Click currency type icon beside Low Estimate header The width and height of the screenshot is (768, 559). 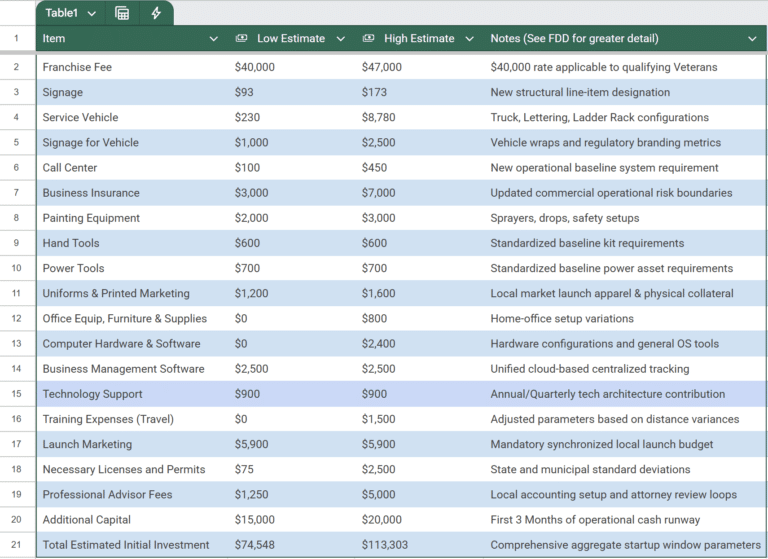coord(241,38)
